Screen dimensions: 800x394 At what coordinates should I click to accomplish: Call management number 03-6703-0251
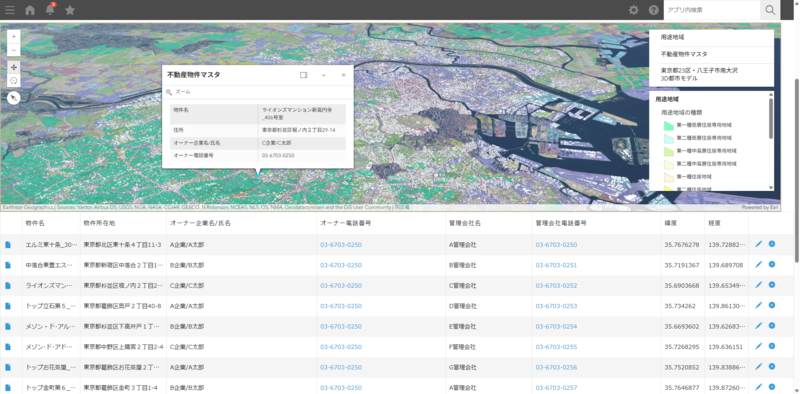(556, 265)
